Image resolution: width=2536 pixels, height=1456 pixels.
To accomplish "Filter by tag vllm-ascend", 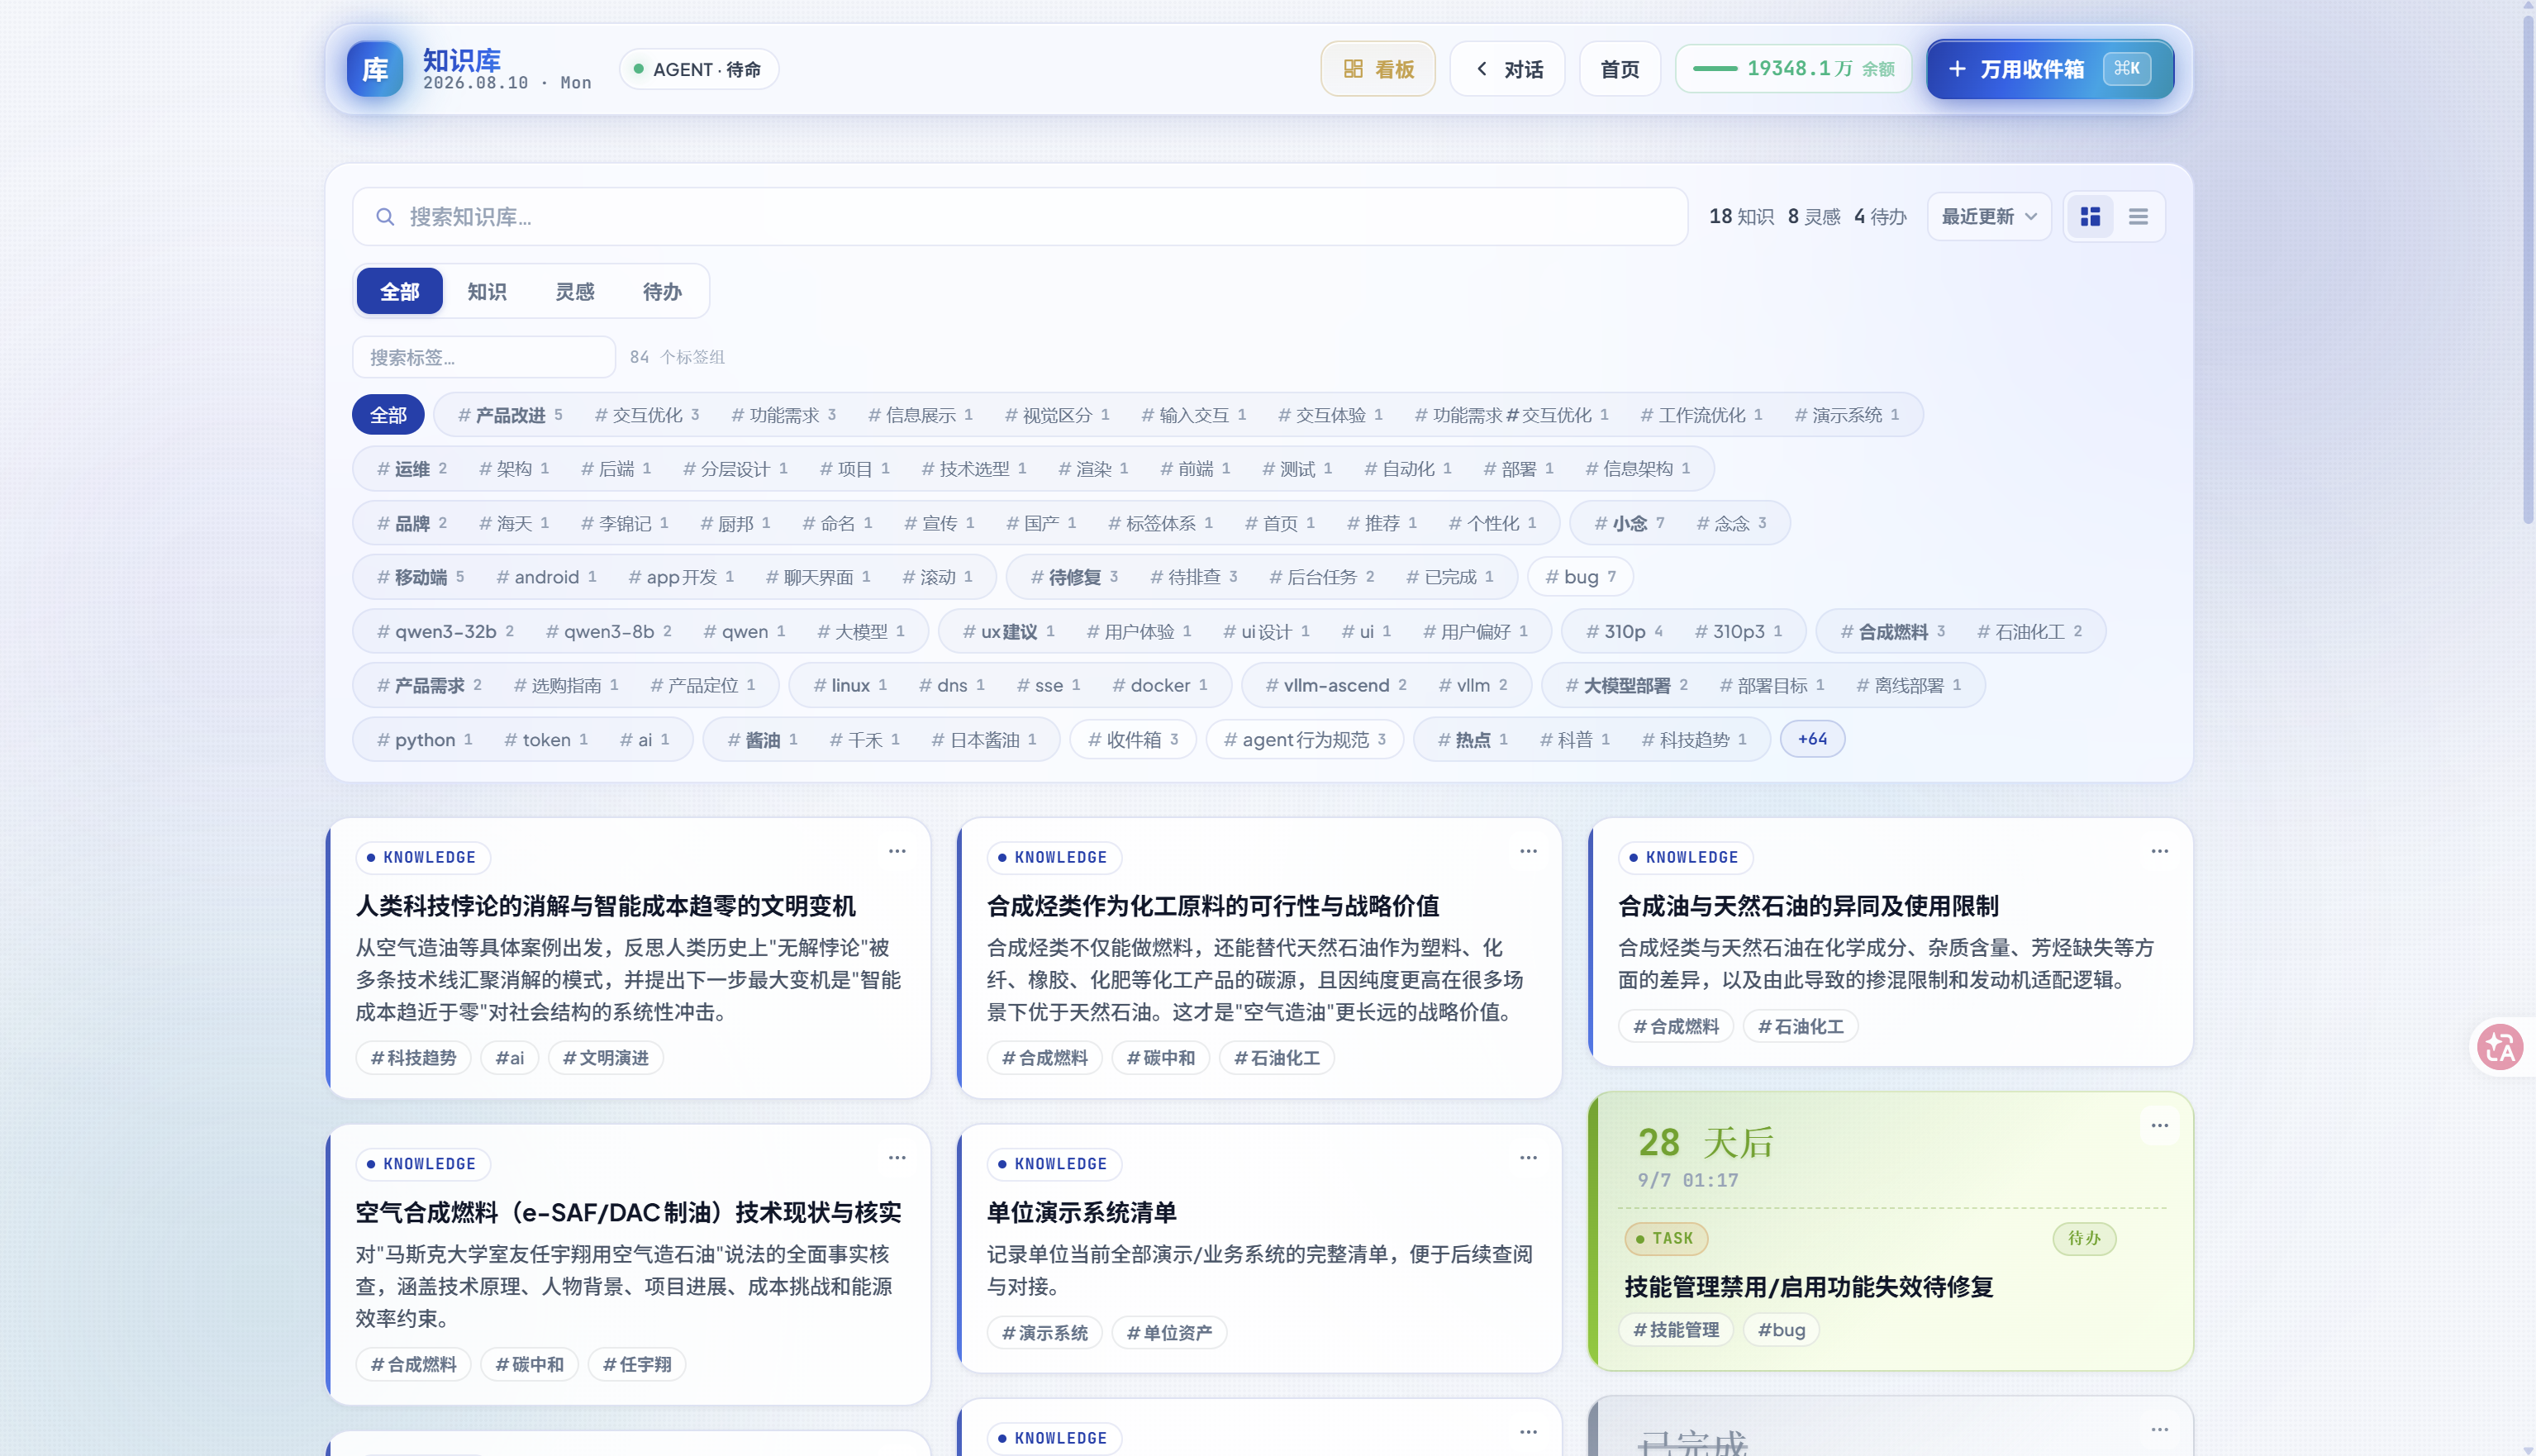I will [x=1336, y=685].
